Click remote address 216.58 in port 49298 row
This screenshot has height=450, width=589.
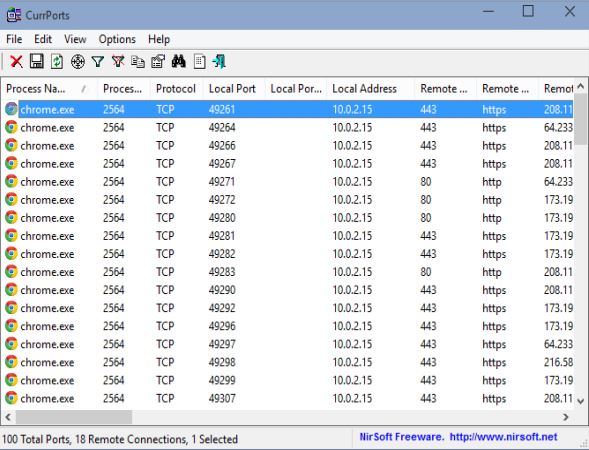coord(558,362)
